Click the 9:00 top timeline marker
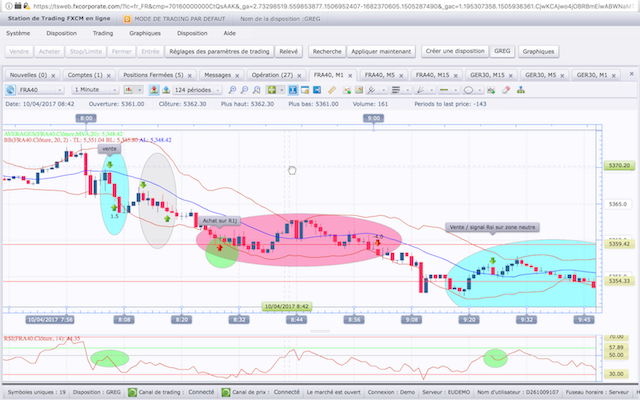 (x=373, y=118)
